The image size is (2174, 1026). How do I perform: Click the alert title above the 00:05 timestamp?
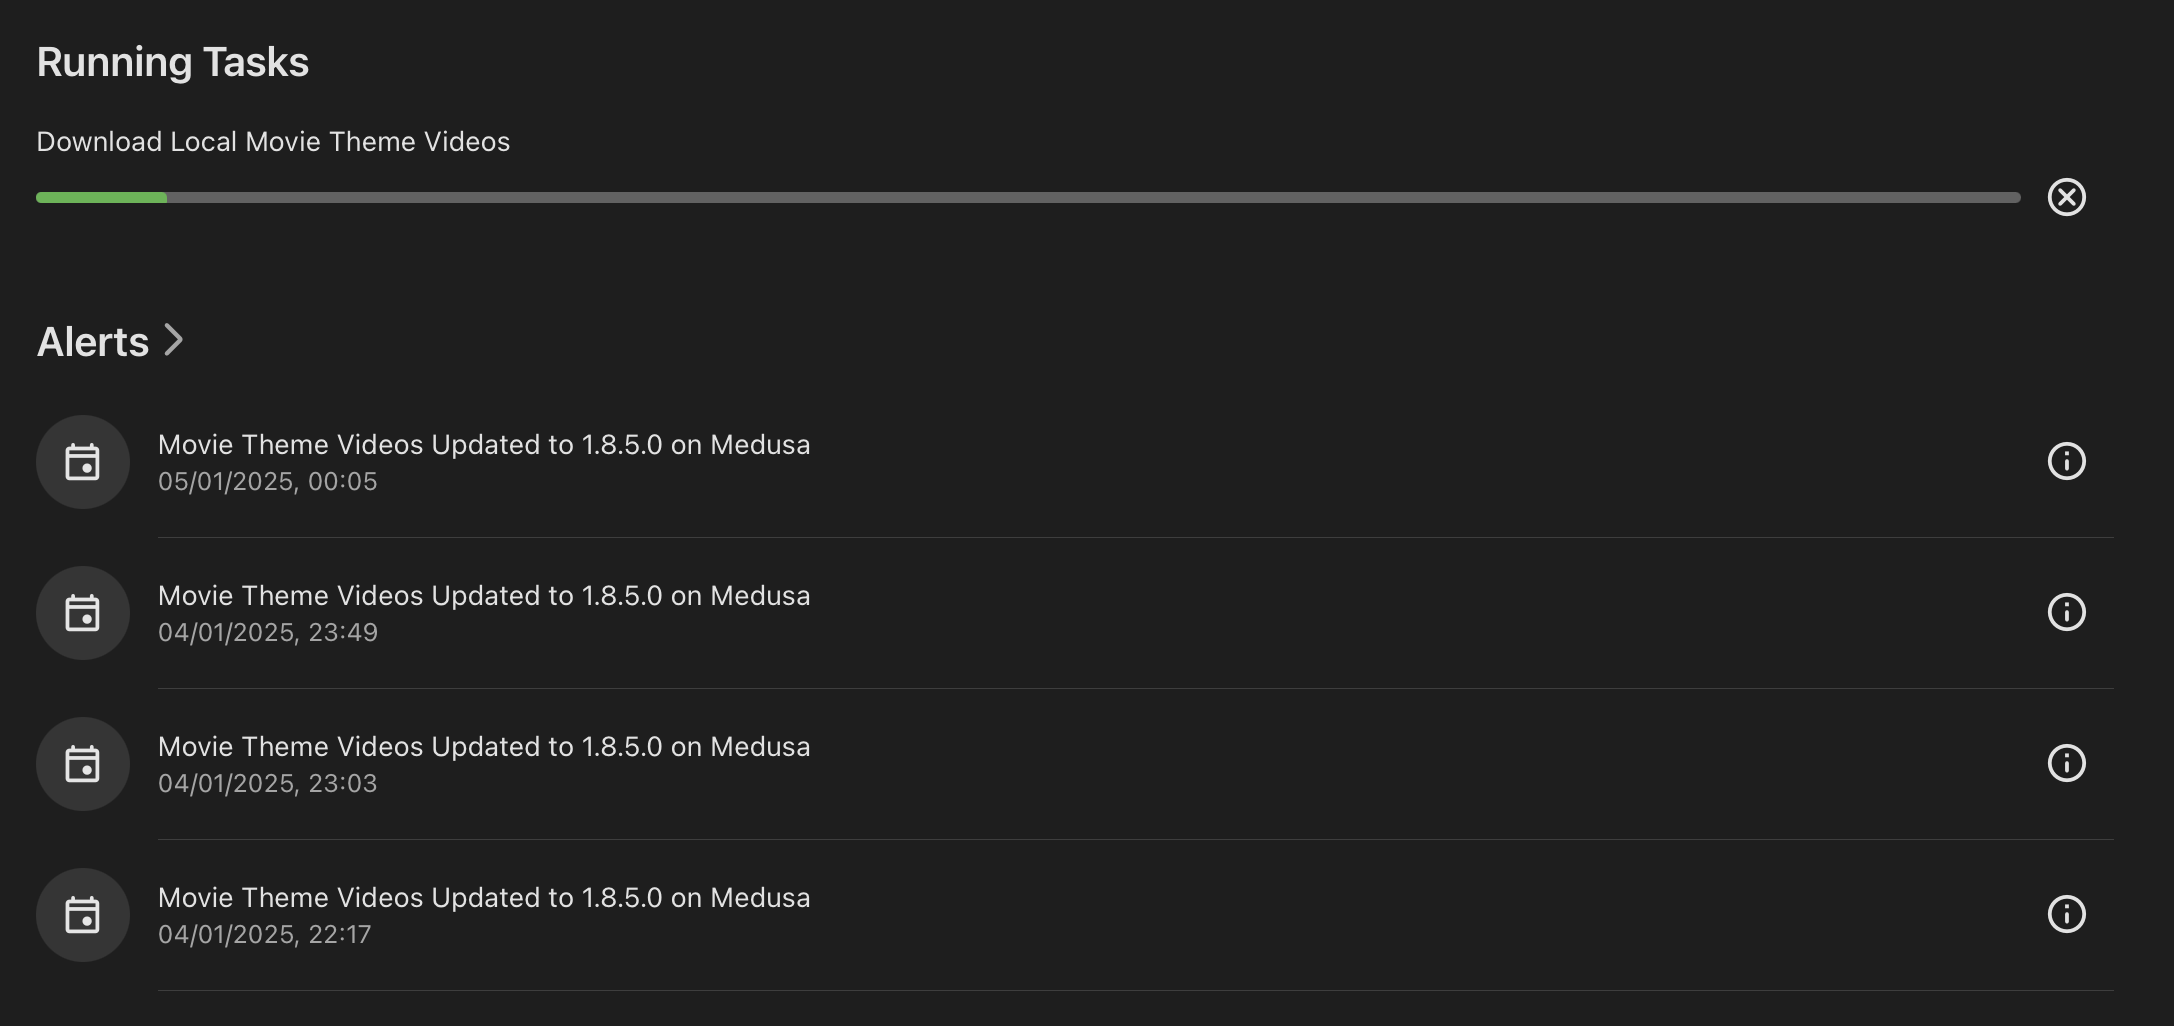pyautogui.click(x=484, y=445)
